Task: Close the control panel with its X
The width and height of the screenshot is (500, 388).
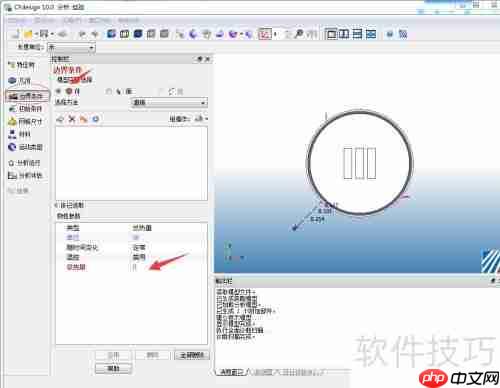Action: pos(207,59)
